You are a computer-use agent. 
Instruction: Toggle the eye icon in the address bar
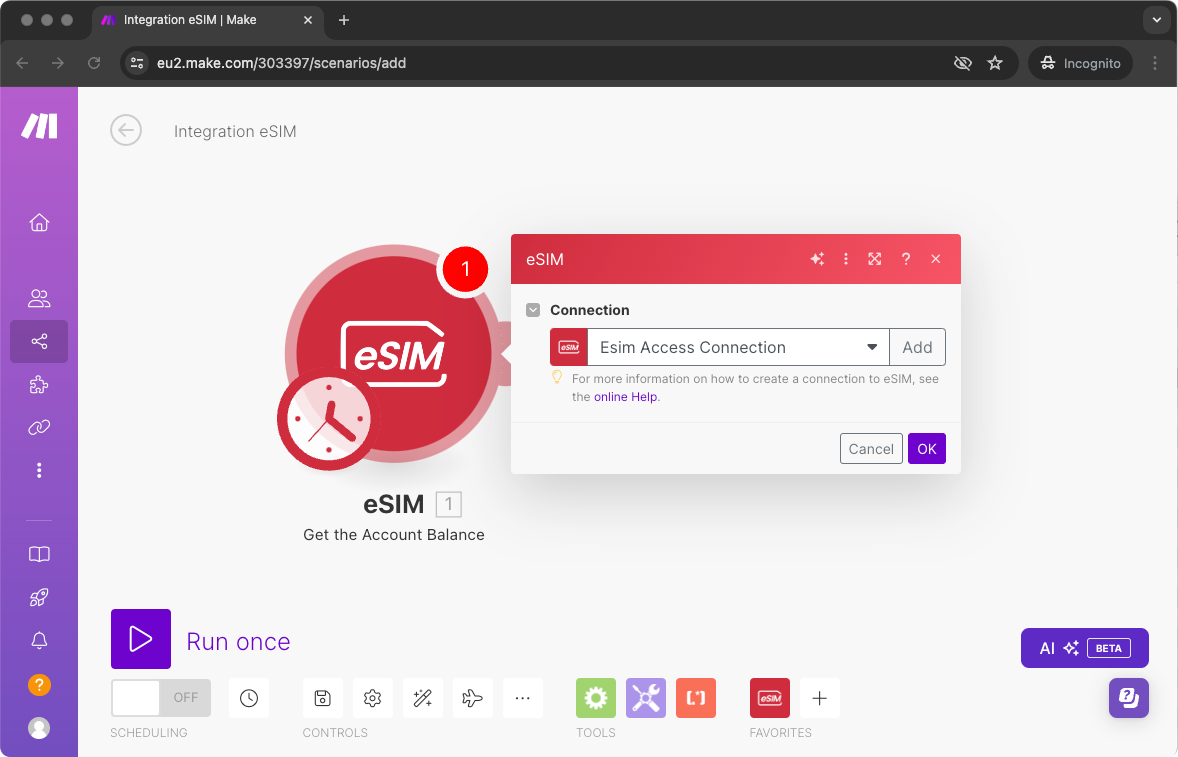[x=962, y=62]
